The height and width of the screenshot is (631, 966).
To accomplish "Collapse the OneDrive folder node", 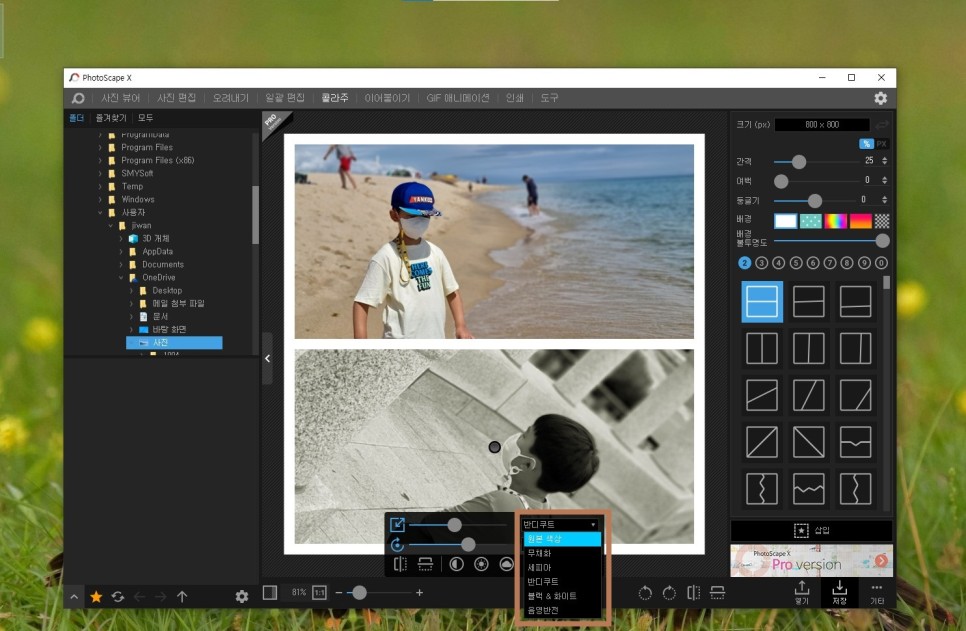I will 121,277.
